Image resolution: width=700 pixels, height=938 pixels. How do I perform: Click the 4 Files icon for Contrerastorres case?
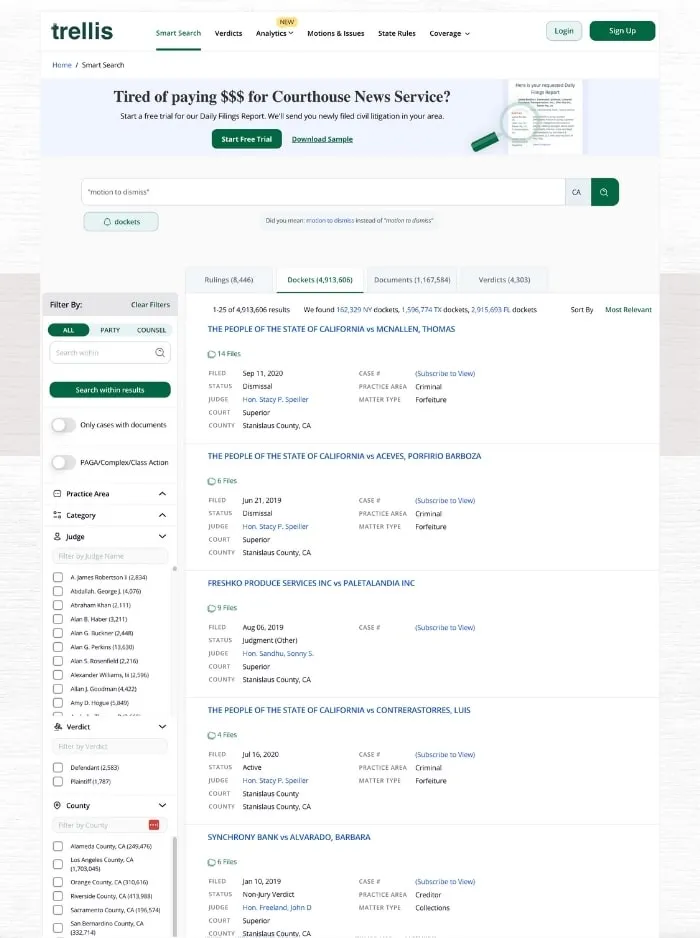211,735
